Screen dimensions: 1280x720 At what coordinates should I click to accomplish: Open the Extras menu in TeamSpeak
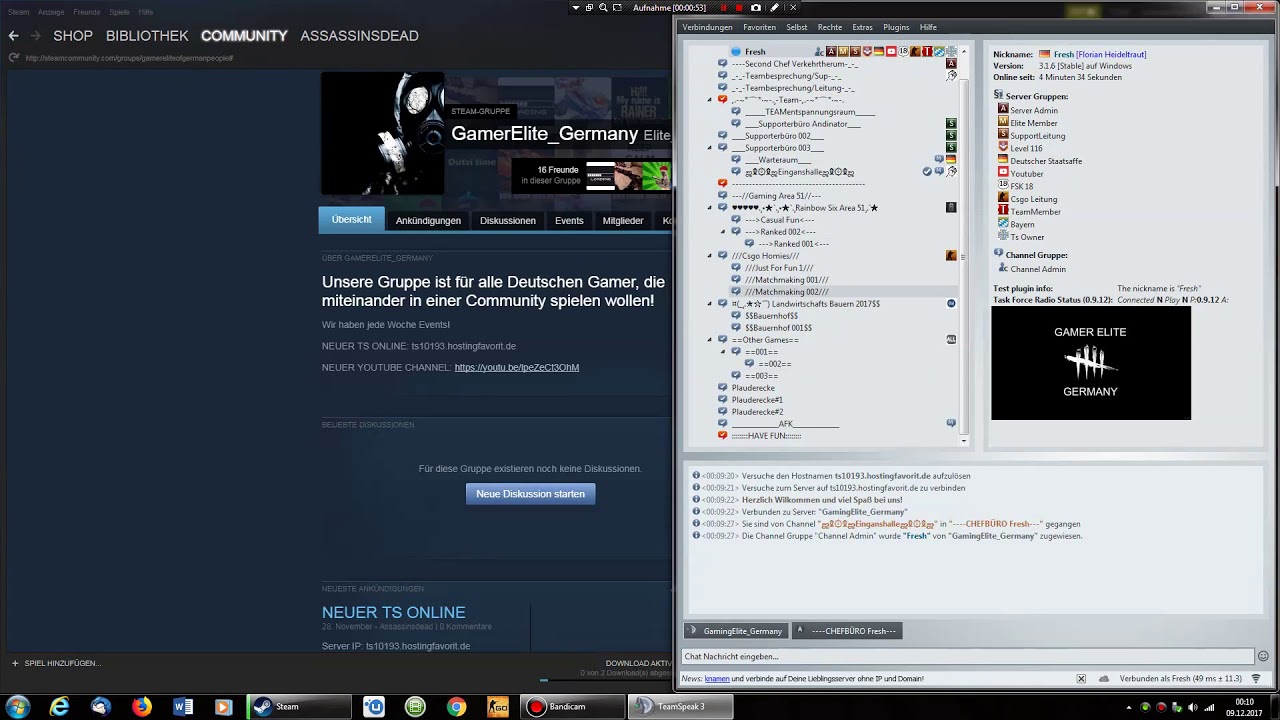click(862, 27)
